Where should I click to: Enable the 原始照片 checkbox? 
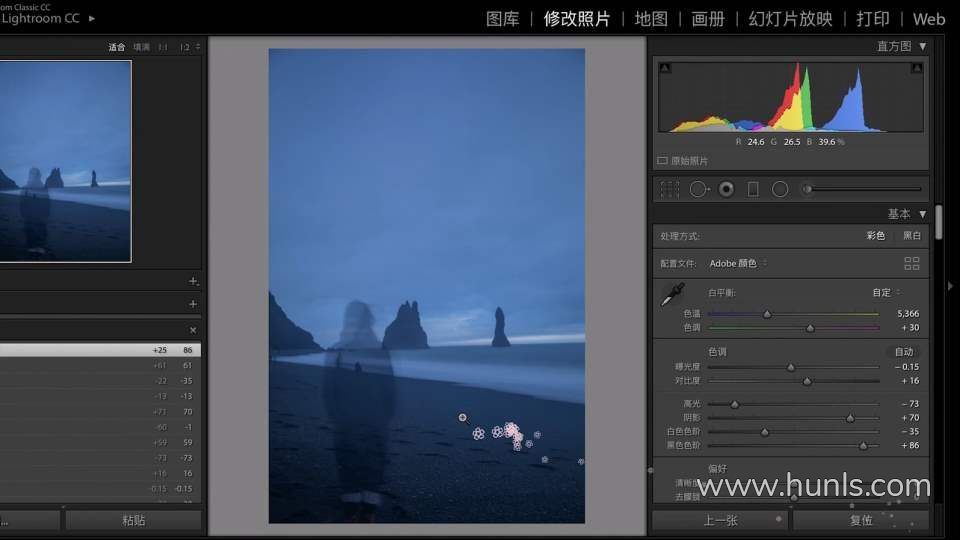(662, 160)
